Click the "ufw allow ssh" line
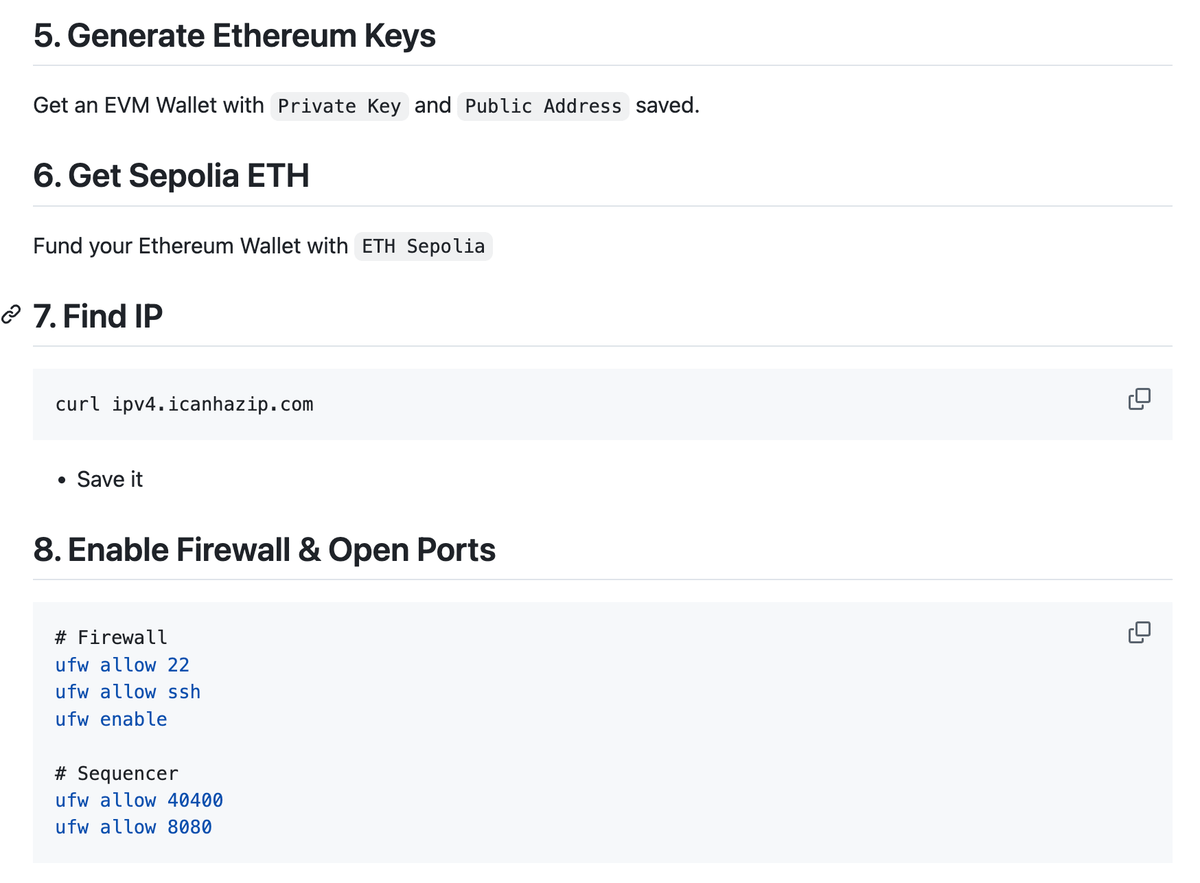This screenshot has height=883, width=1200. (128, 692)
